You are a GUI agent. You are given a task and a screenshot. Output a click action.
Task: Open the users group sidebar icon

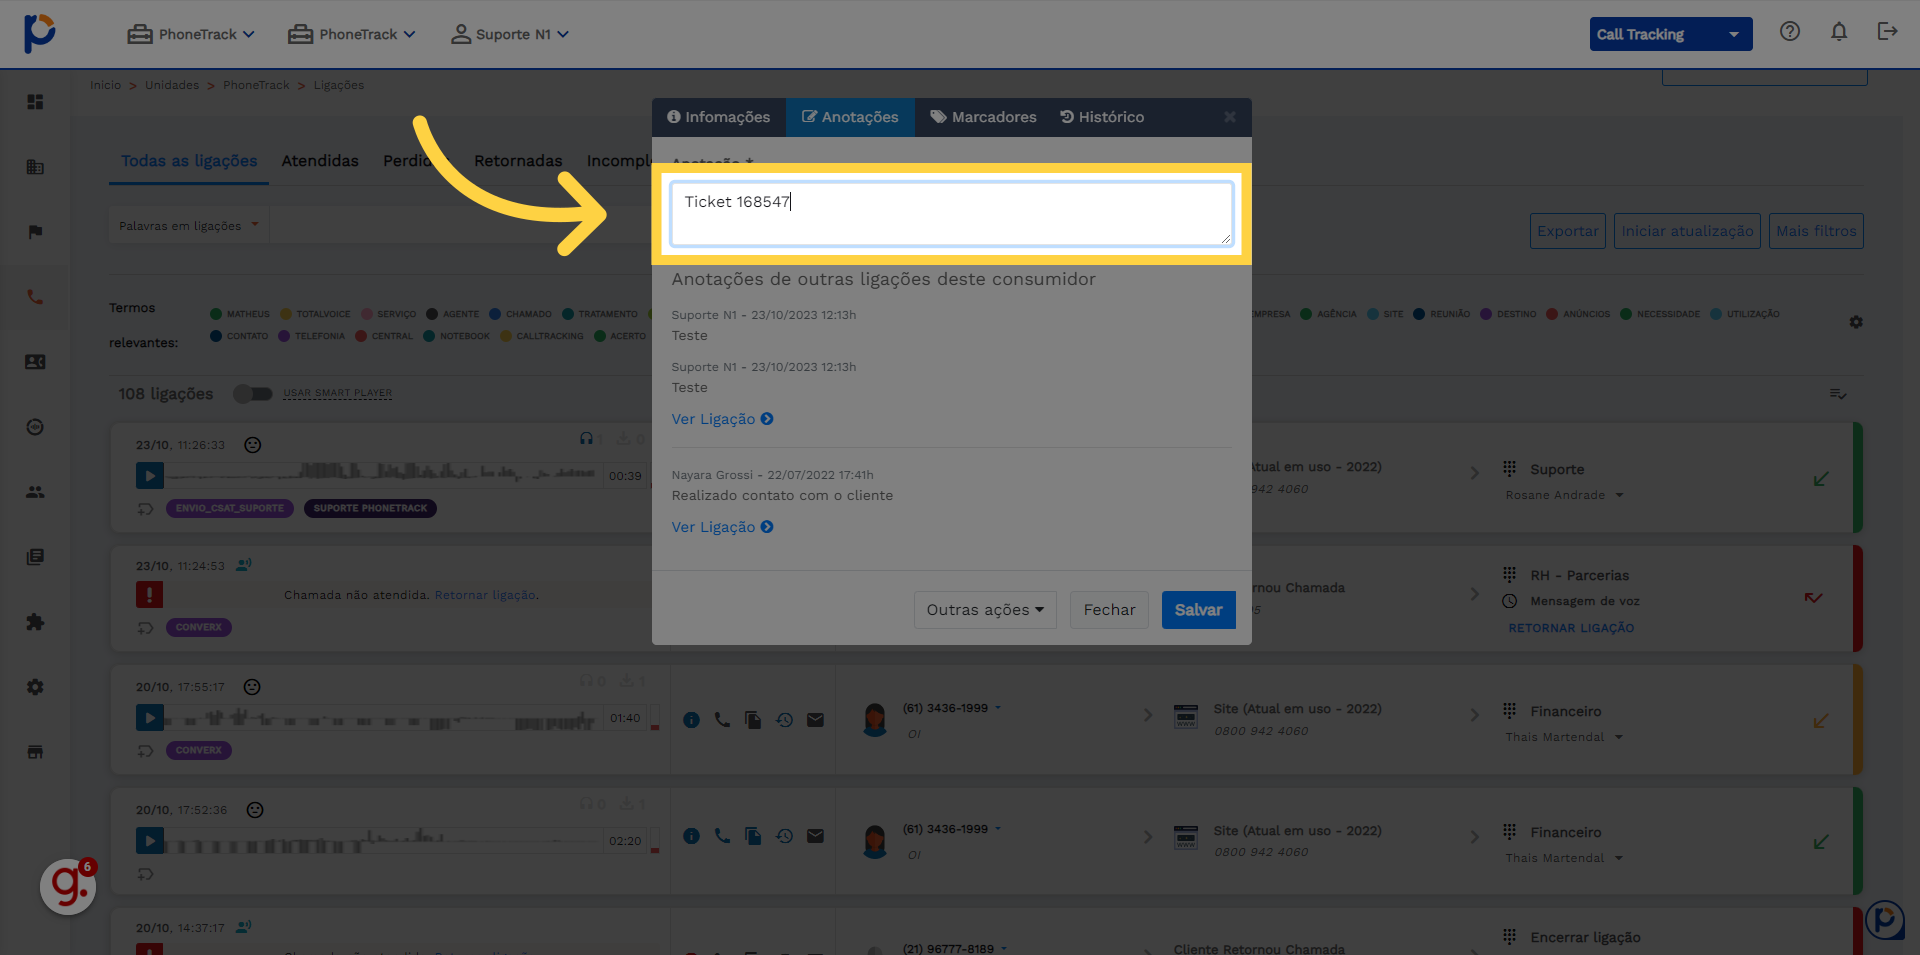(x=35, y=492)
